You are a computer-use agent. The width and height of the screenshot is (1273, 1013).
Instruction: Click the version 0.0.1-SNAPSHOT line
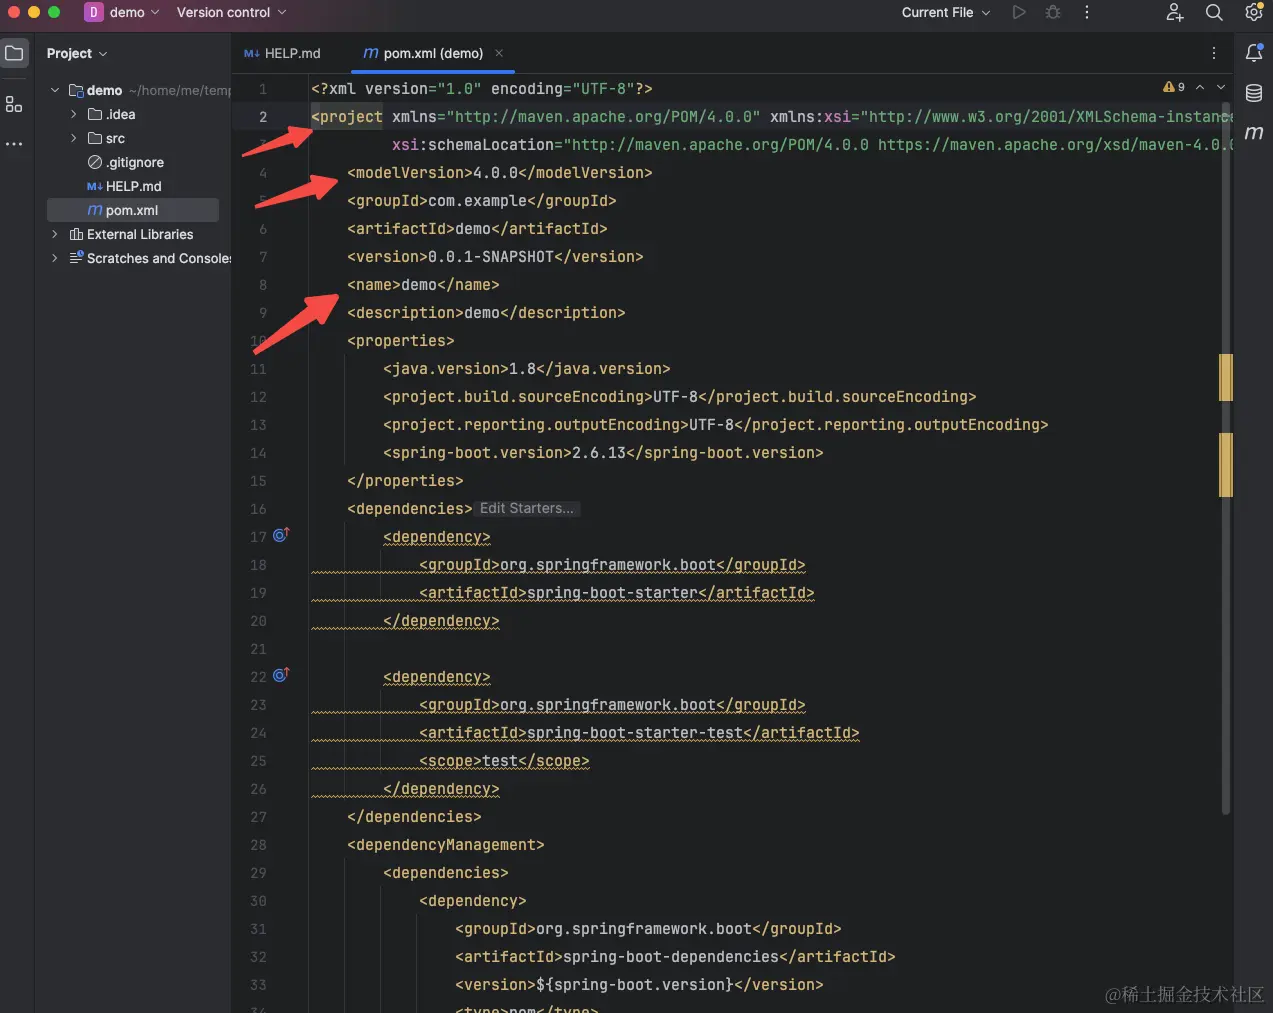tap(495, 257)
